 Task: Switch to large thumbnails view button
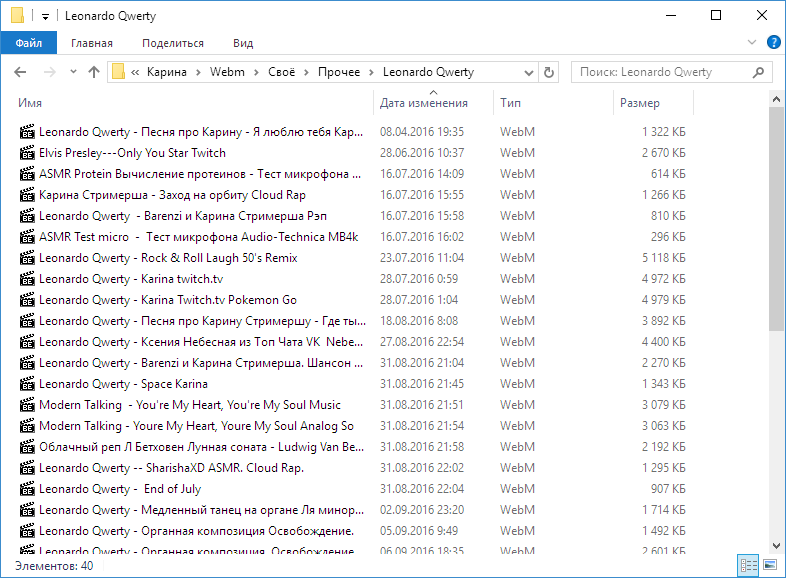click(770, 565)
